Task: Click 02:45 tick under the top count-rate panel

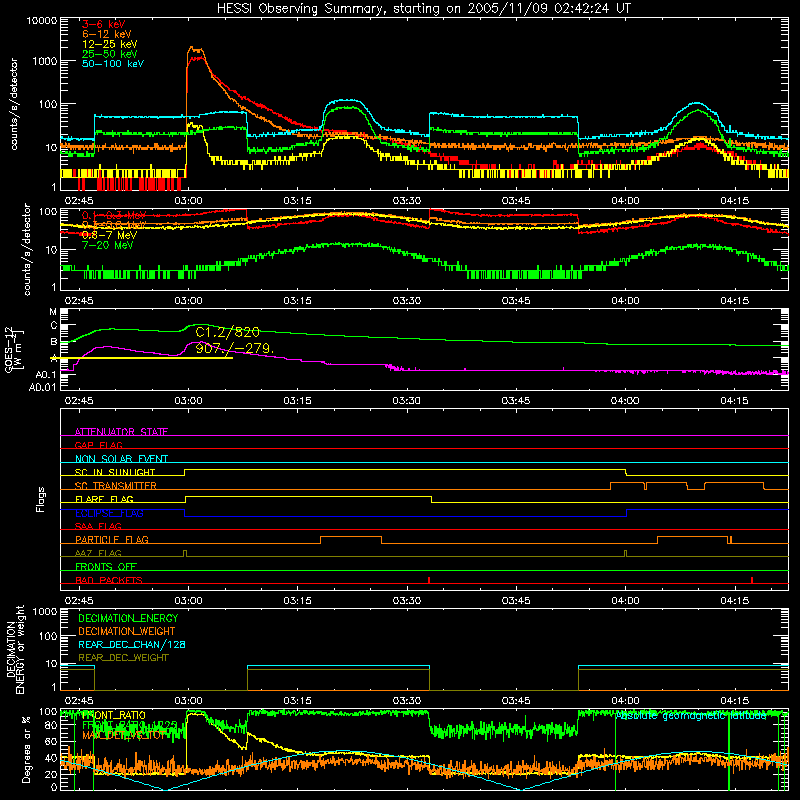Action: 79,201
